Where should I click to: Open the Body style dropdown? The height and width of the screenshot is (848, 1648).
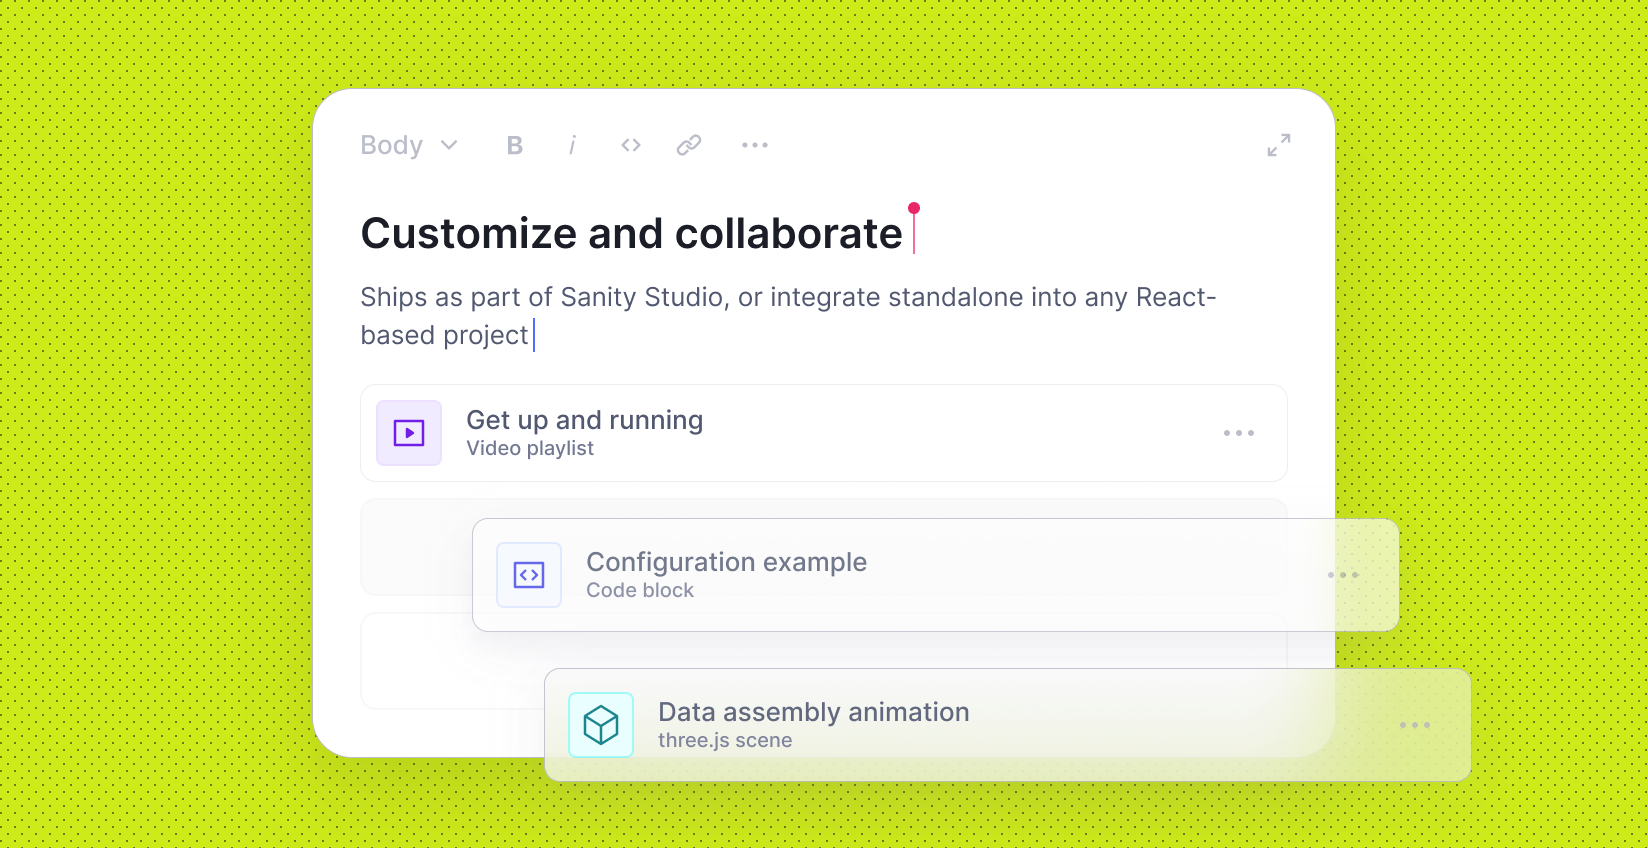pyautogui.click(x=409, y=145)
